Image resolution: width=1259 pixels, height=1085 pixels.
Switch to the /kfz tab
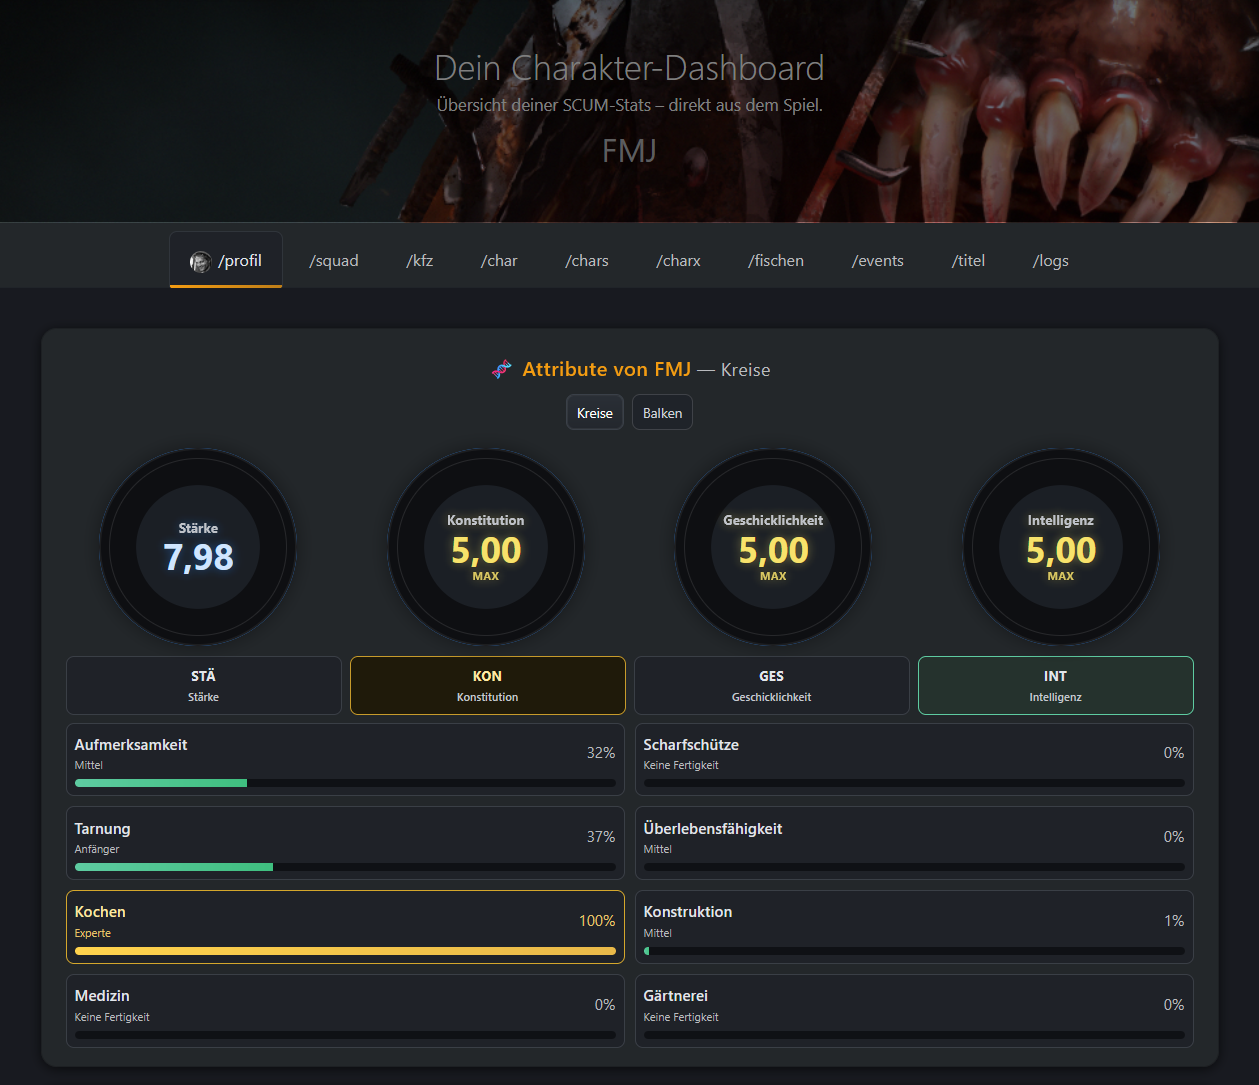point(420,261)
